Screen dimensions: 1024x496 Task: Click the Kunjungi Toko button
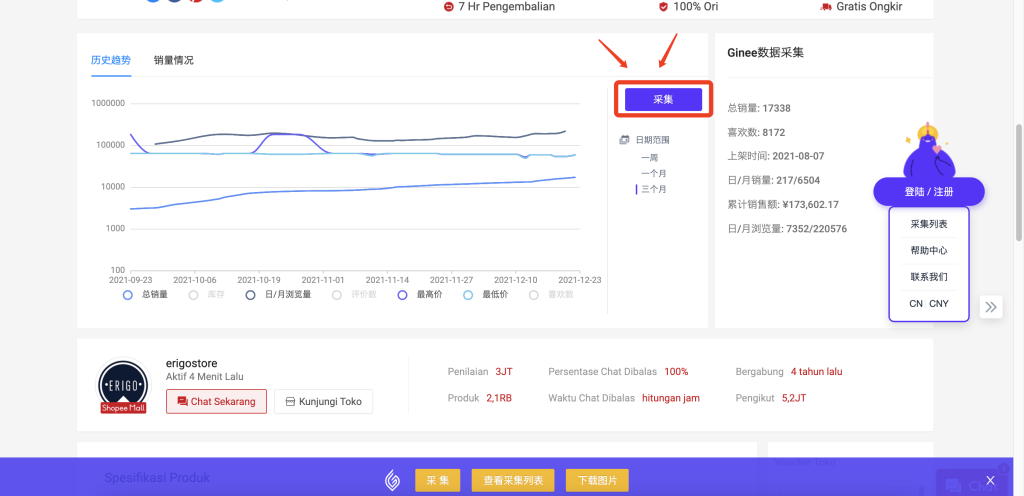click(x=323, y=401)
